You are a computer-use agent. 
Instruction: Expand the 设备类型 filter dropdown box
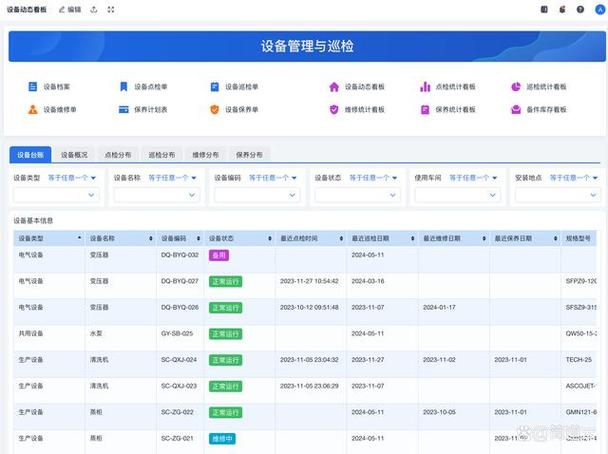click(56, 195)
